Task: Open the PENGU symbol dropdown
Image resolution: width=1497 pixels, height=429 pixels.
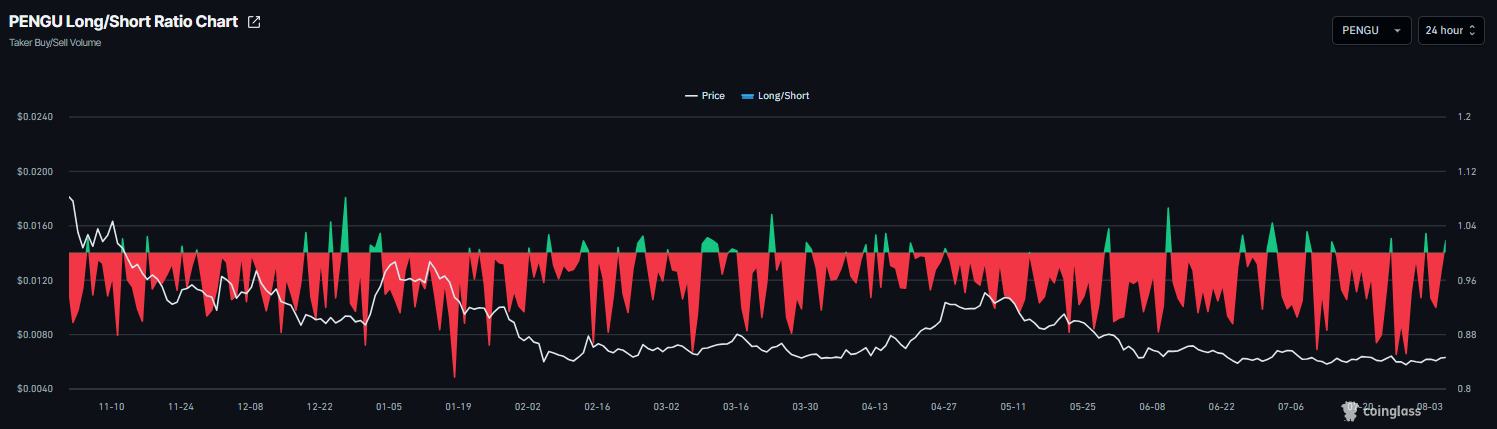Action: point(1371,31)
